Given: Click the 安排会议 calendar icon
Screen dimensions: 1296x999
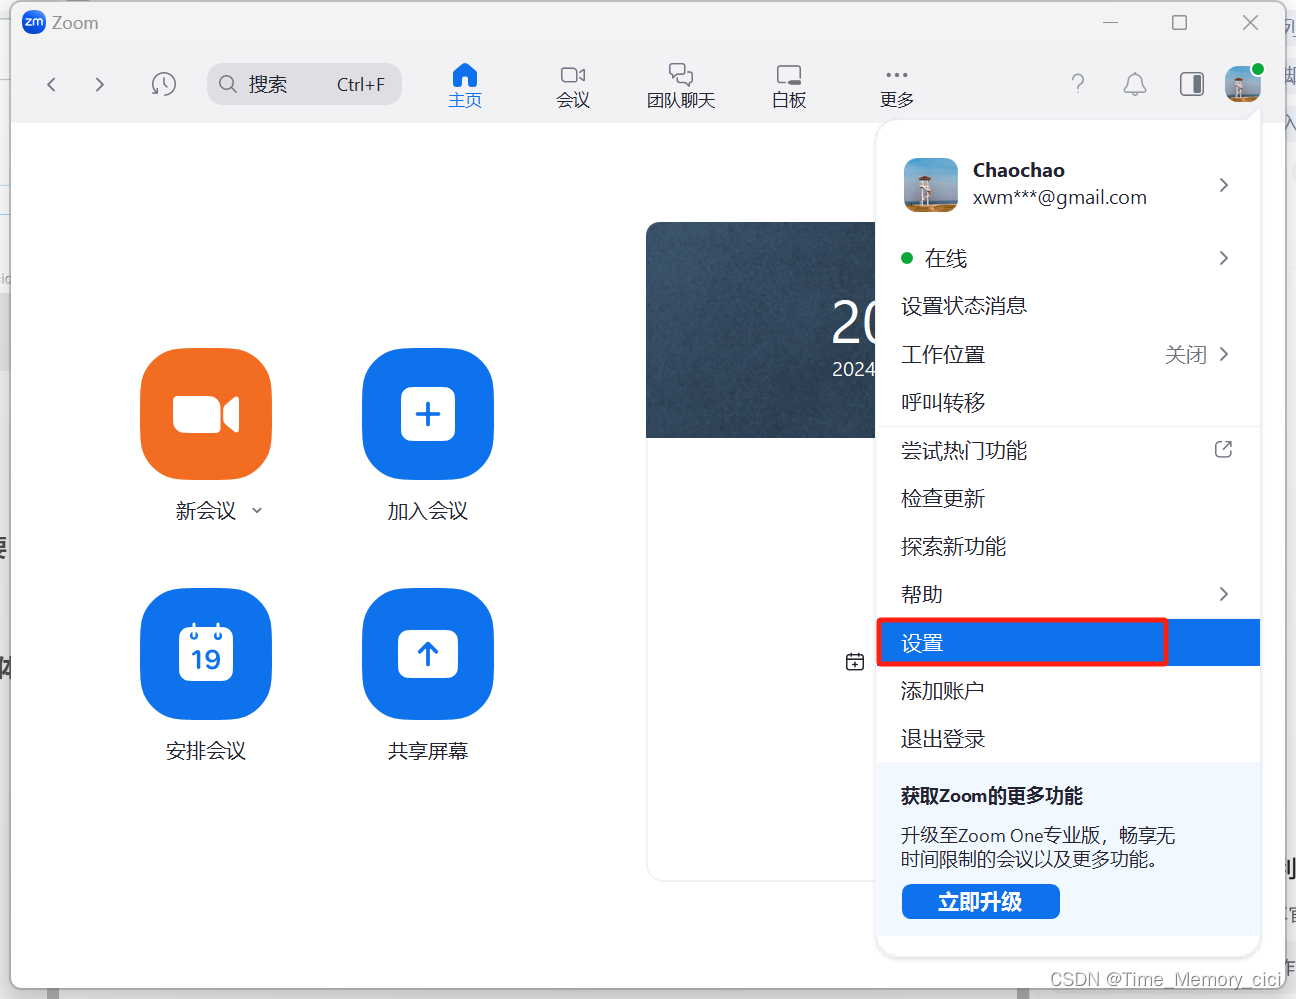Looking at the screenshot, I should (206, 654).
